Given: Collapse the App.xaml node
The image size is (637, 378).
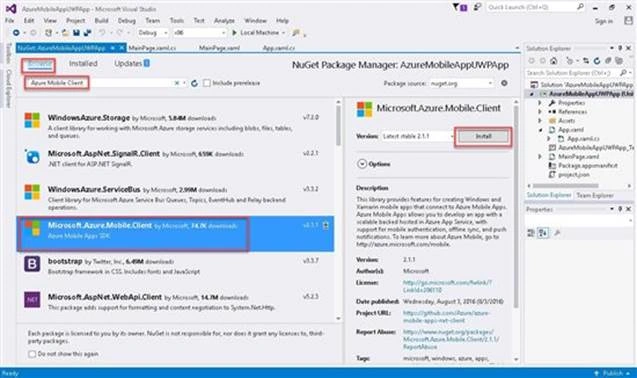Looking at the screenshot, I should click(540, 130).
